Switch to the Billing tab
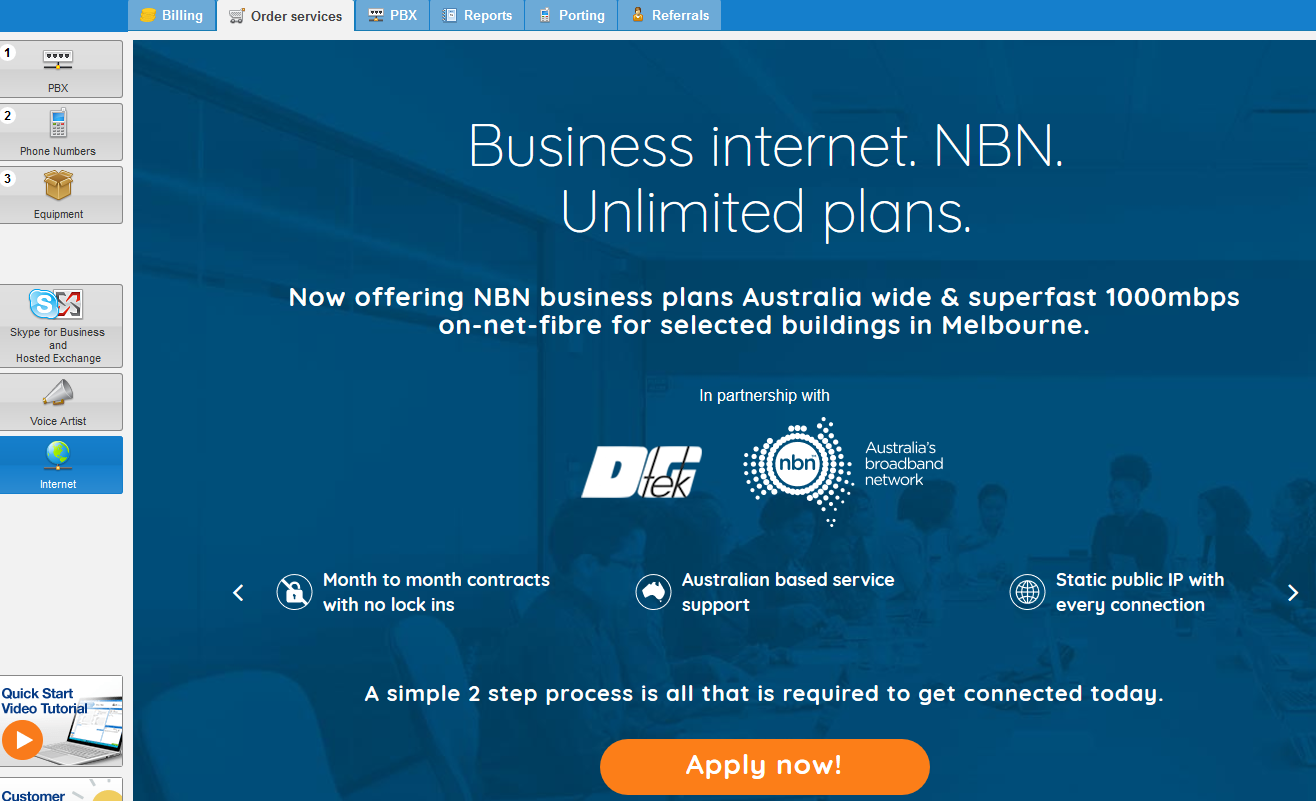1316x801 pixels. click(x=172, y=15)
